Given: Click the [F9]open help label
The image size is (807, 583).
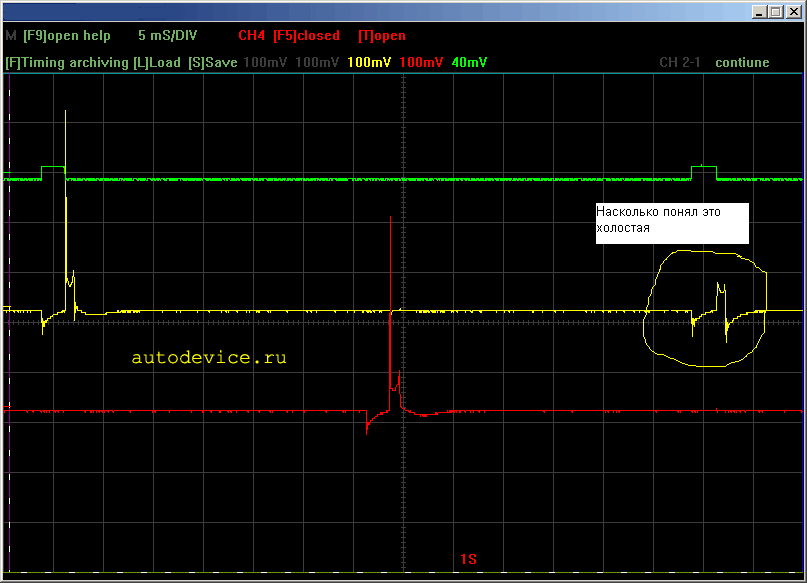Looking at the screenshot, I should tap(67, 36).
